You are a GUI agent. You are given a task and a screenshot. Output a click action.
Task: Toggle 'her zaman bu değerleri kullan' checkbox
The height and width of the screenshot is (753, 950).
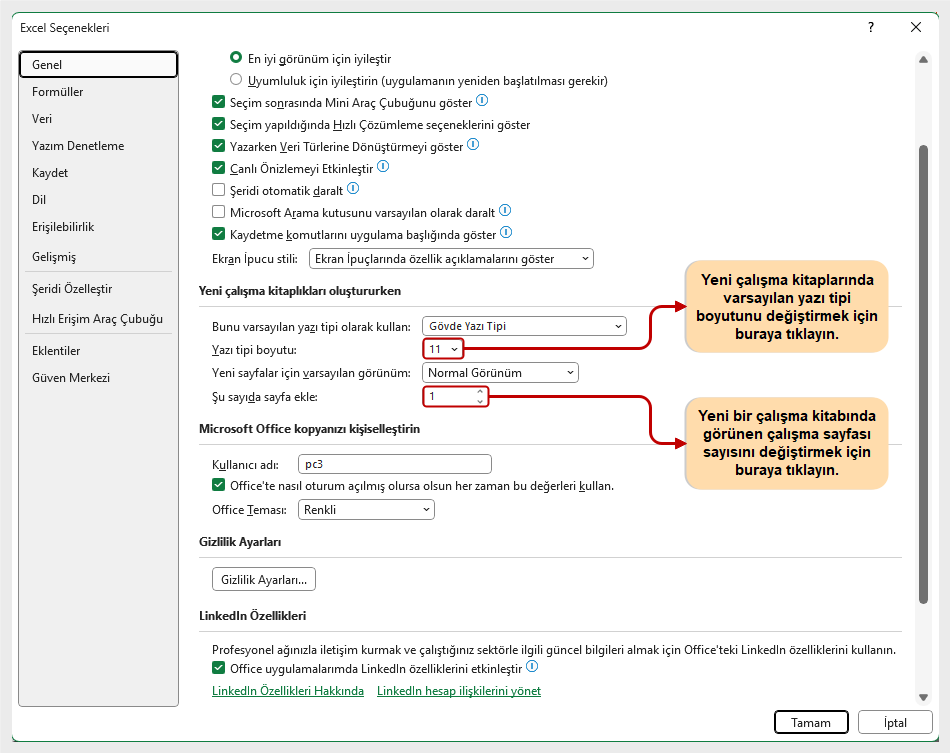click(x=219, y=485)
